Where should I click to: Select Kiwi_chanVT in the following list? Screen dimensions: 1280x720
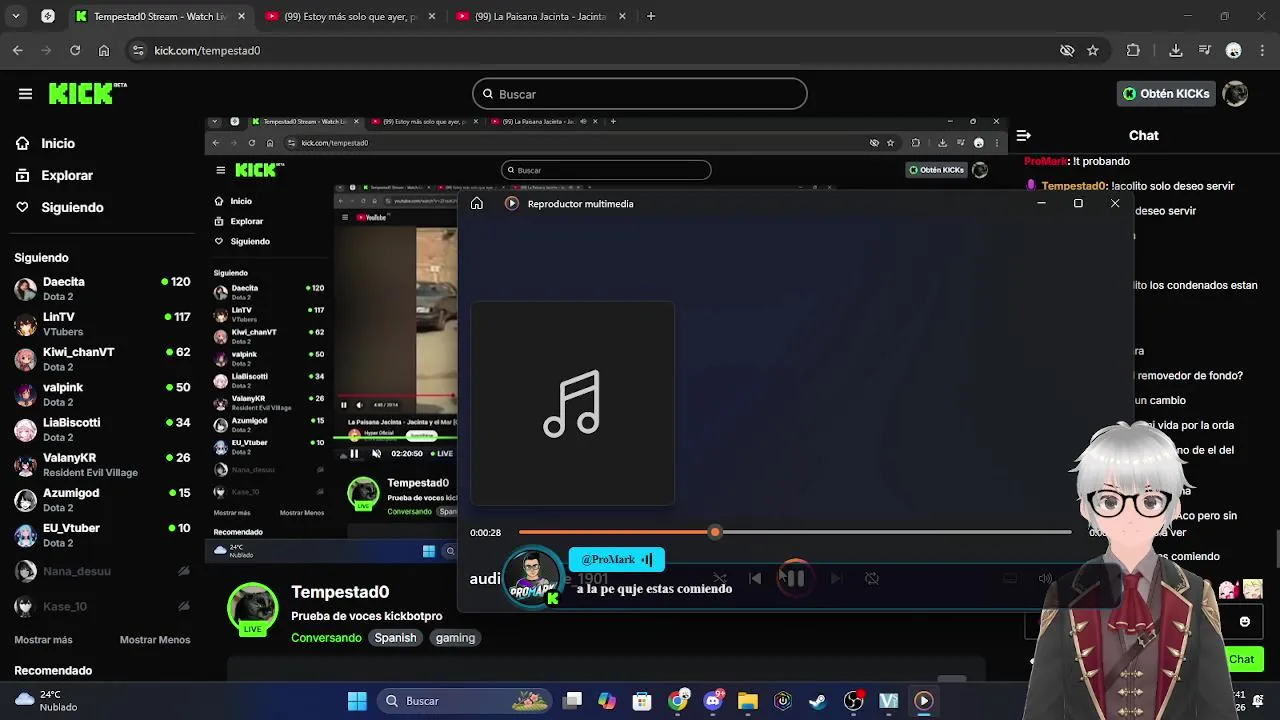click(x=102, y=359)
